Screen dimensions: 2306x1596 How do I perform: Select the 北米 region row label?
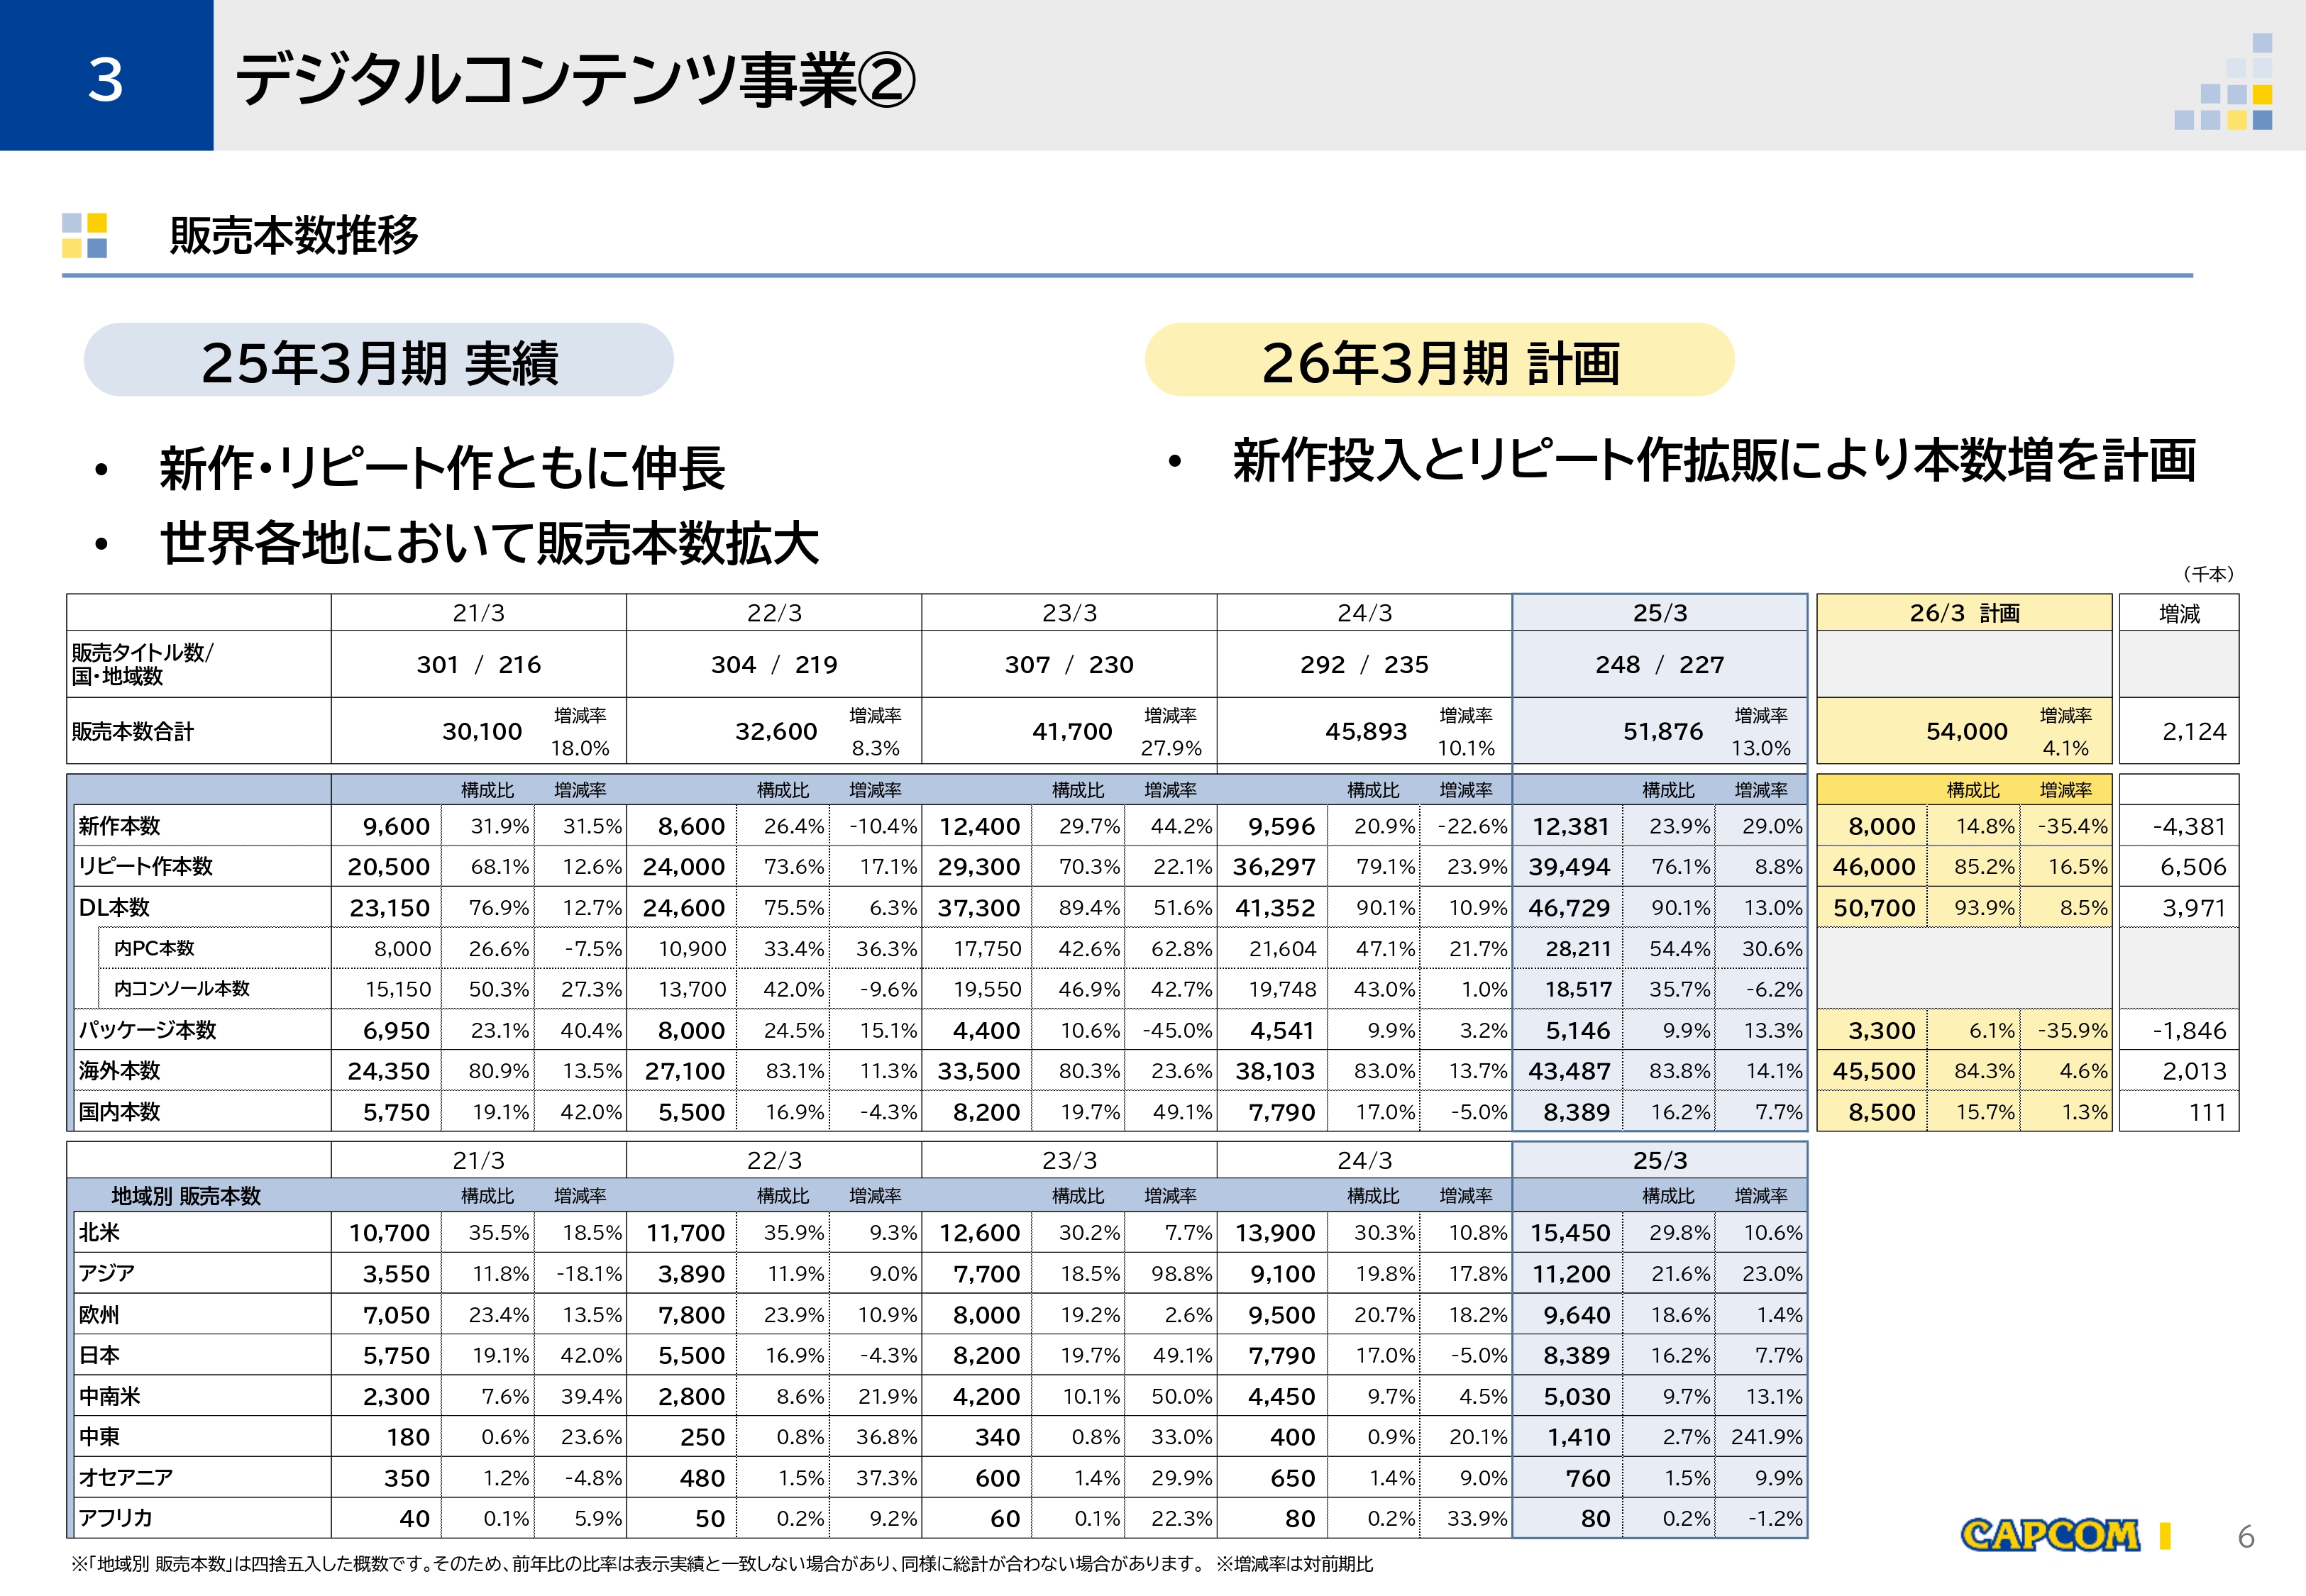coord(99,1232)
